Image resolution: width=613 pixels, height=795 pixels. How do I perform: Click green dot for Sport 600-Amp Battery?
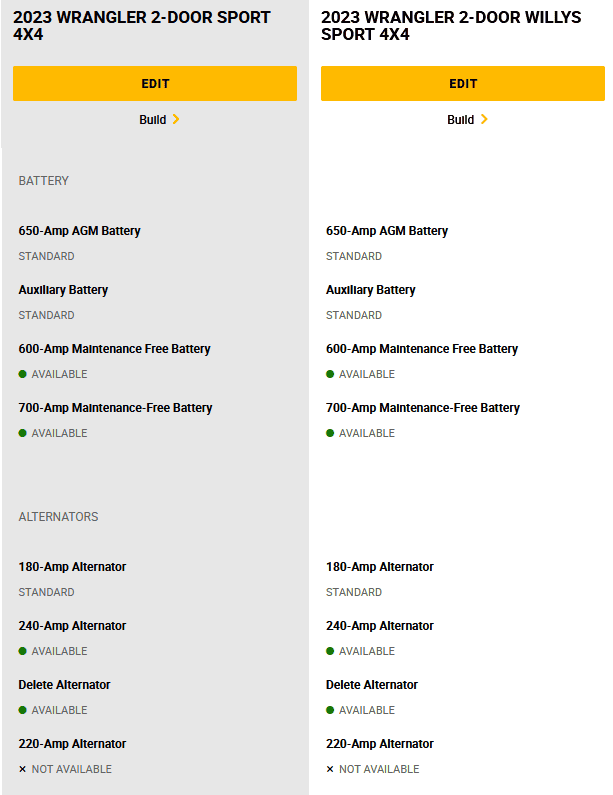22,374
